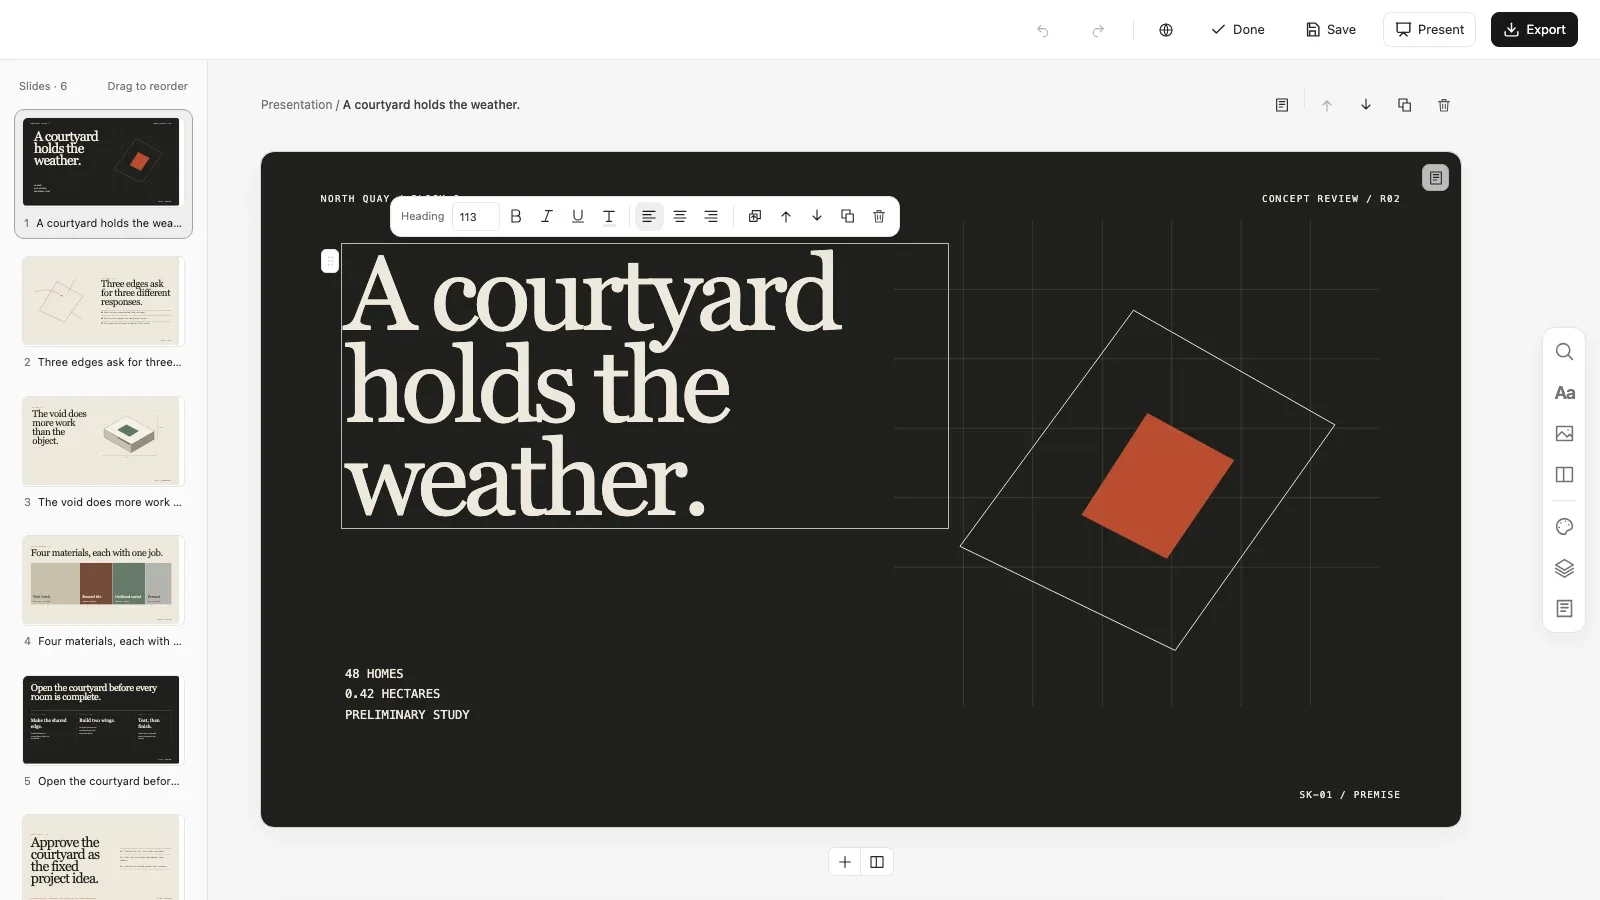Open the search tool in right sidebar
The height and width of the screenshot is (900, 1600).
pos(1565,352)
